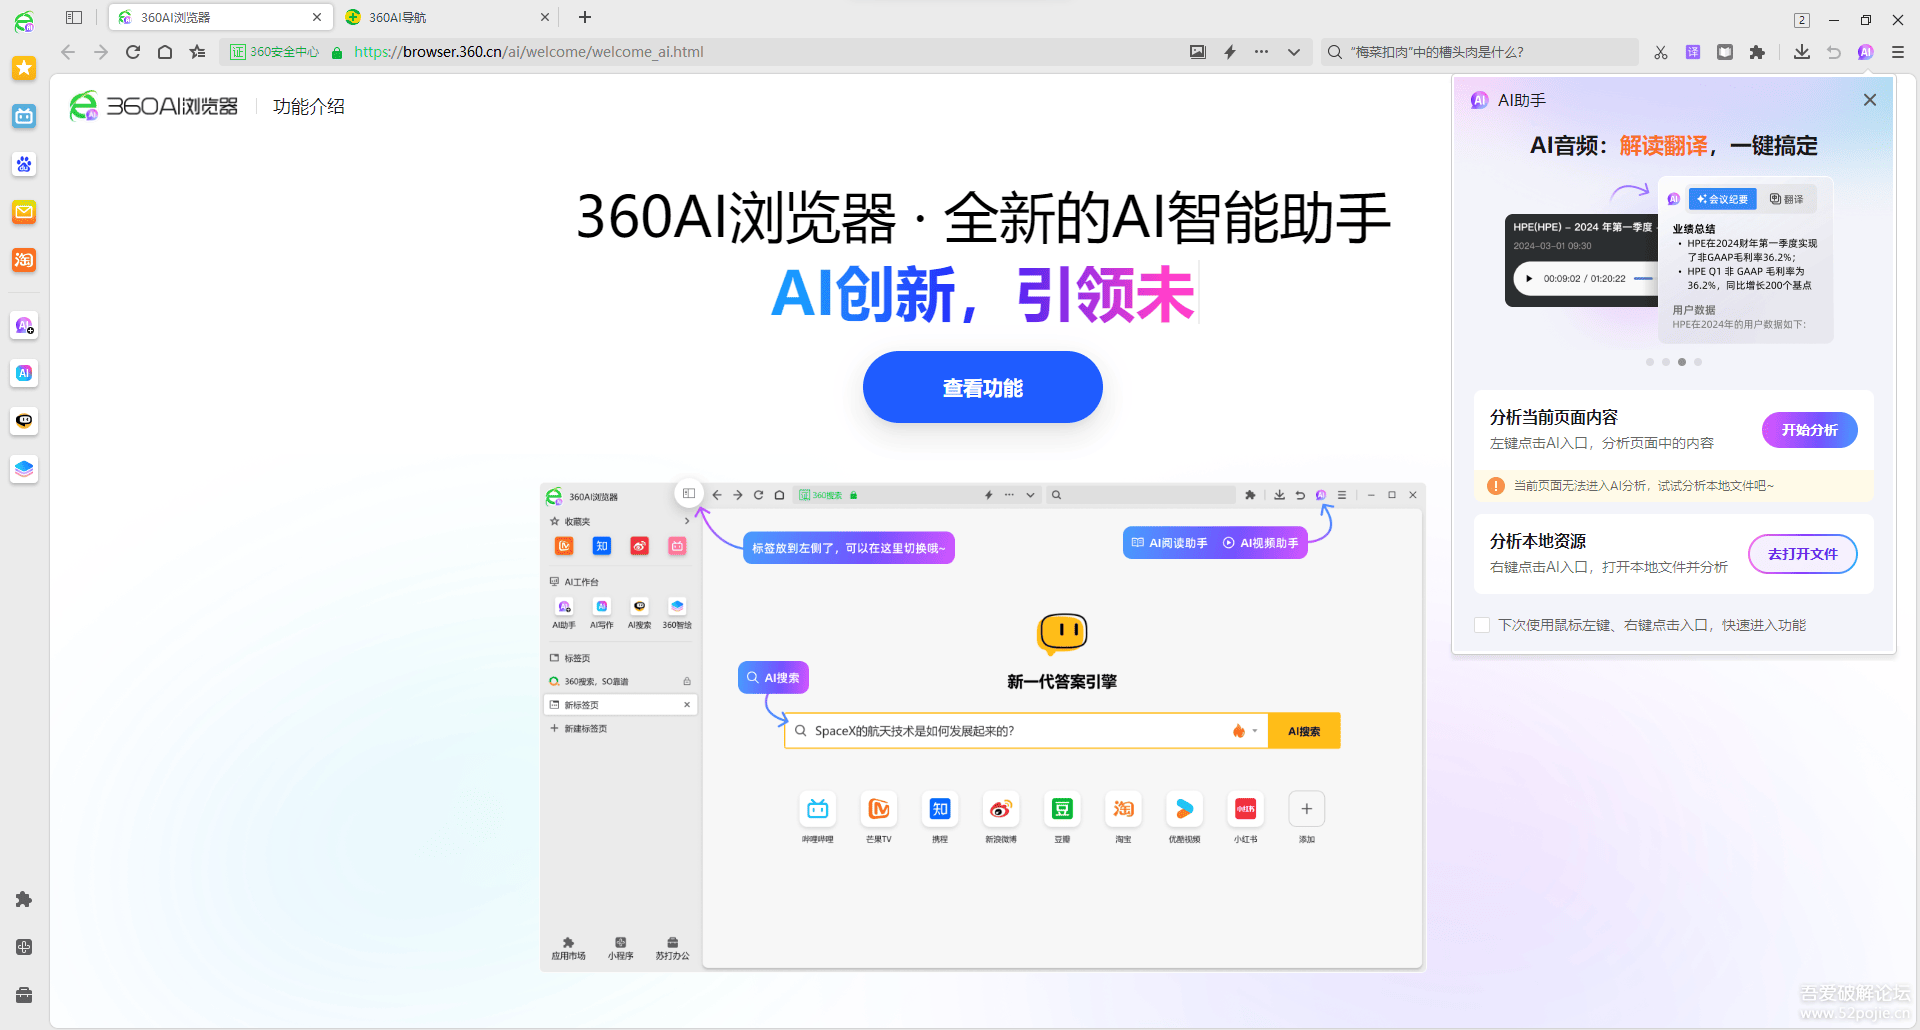Click the scissors screenshot tool icon

(x=1661, y=52)
